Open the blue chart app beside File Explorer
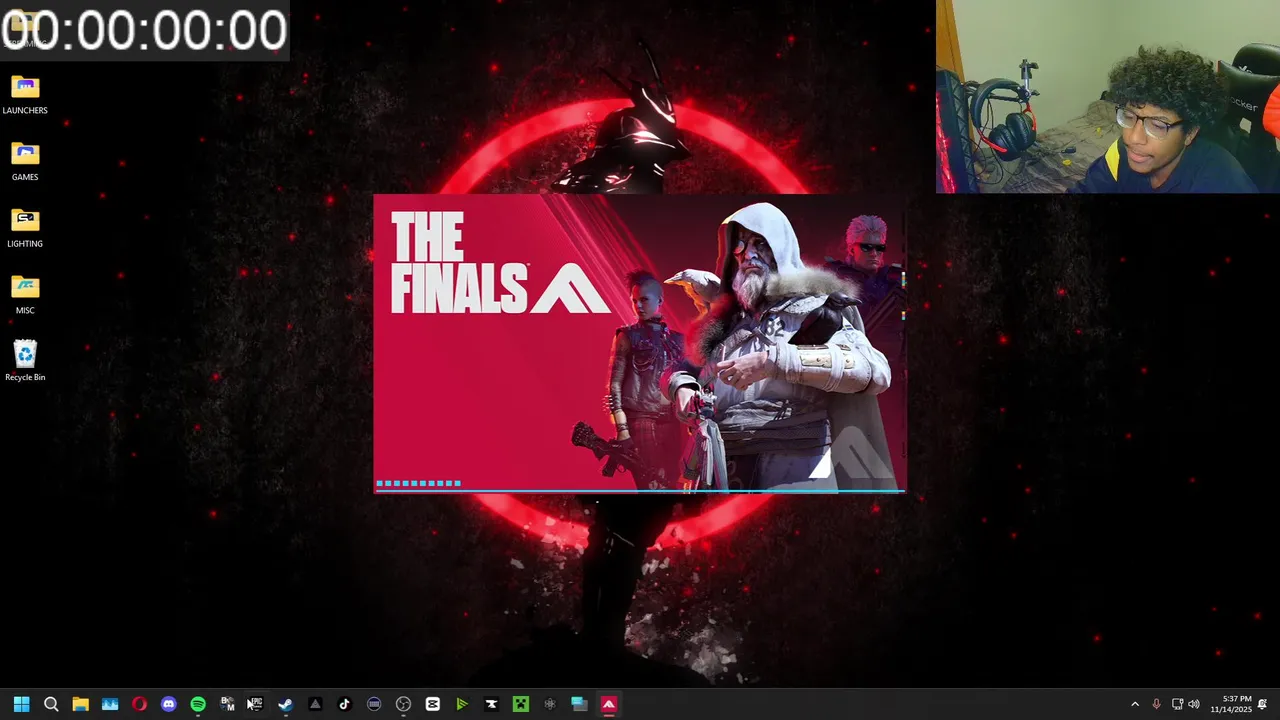This screenshot has width=1280, height=720. (110, 704)
